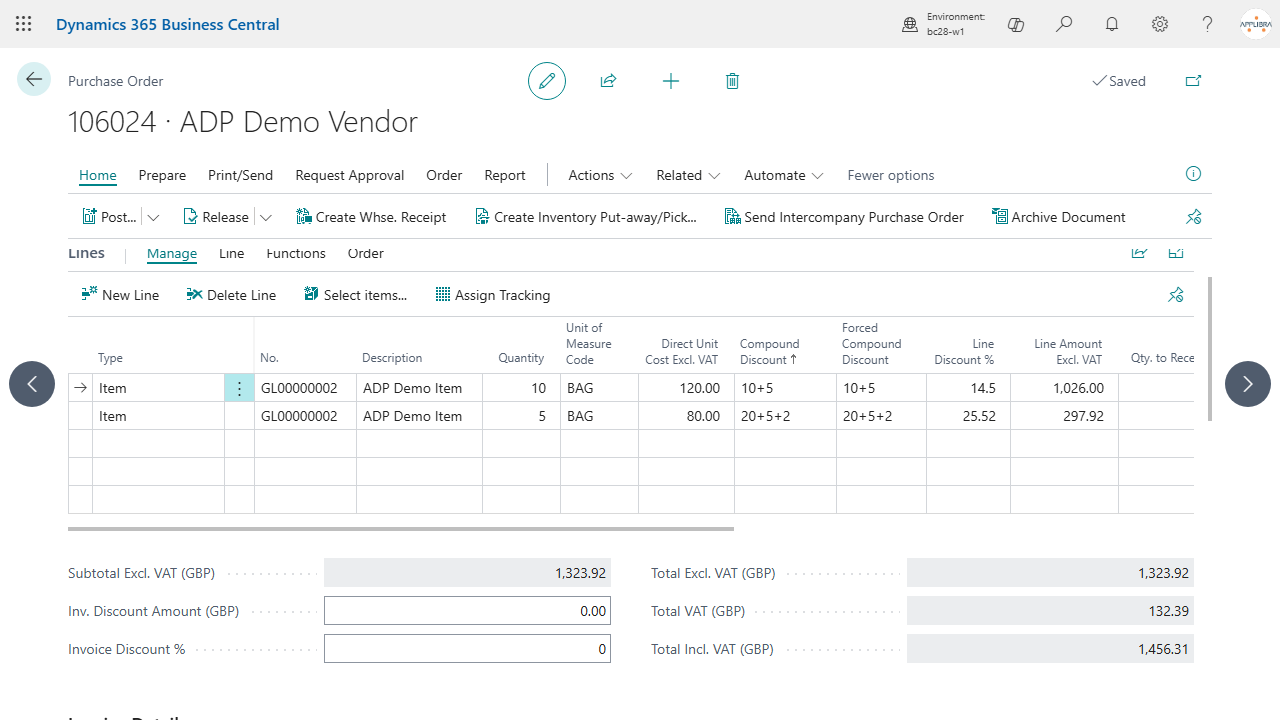Click Delete Line
The image size is (1280, 720).
pyautogui.click(x=231, y=295)
